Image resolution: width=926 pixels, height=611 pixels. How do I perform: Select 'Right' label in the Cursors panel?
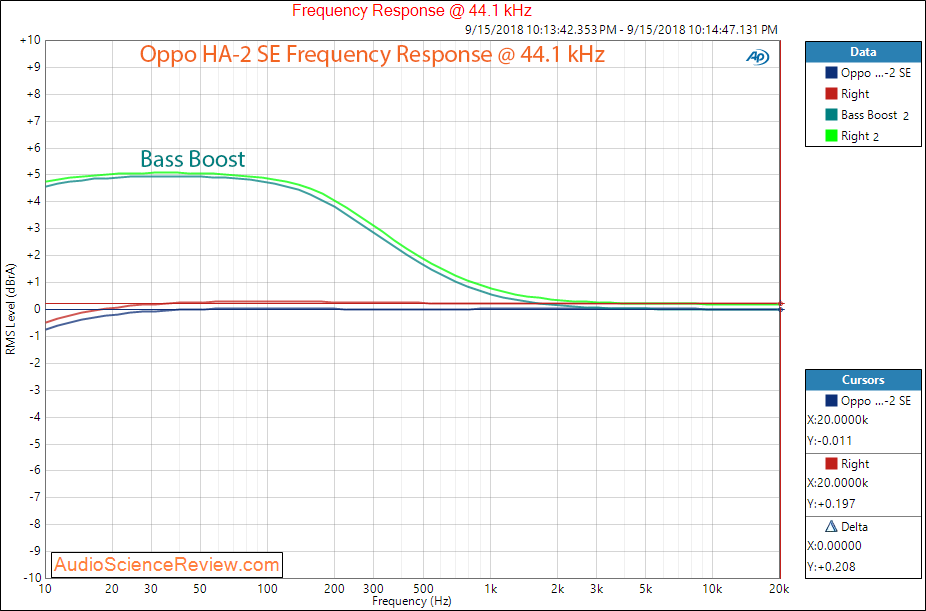[x=855, y=464]
